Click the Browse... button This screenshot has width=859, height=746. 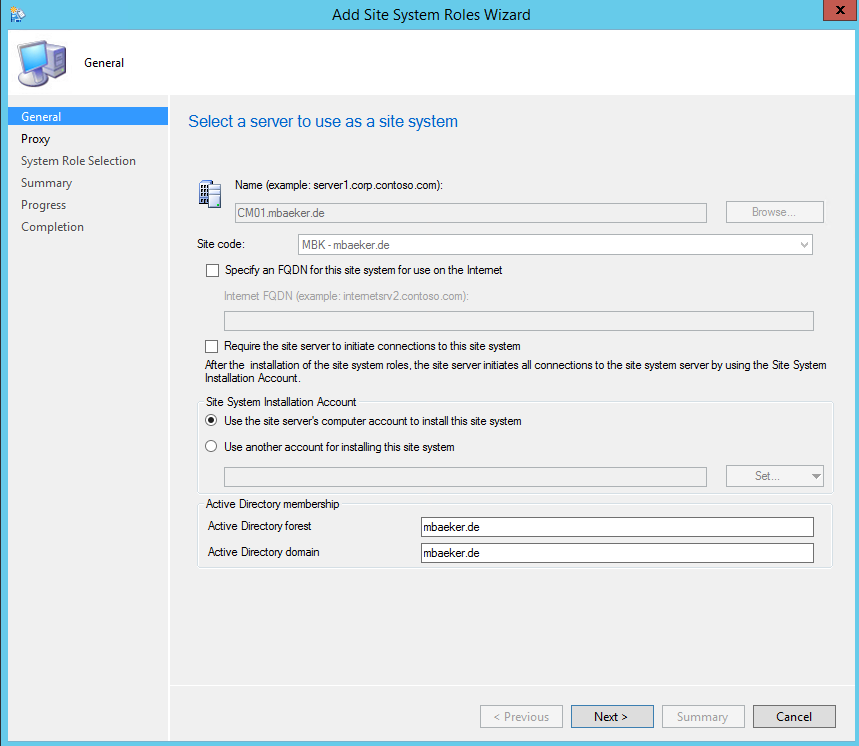[775, 212]
